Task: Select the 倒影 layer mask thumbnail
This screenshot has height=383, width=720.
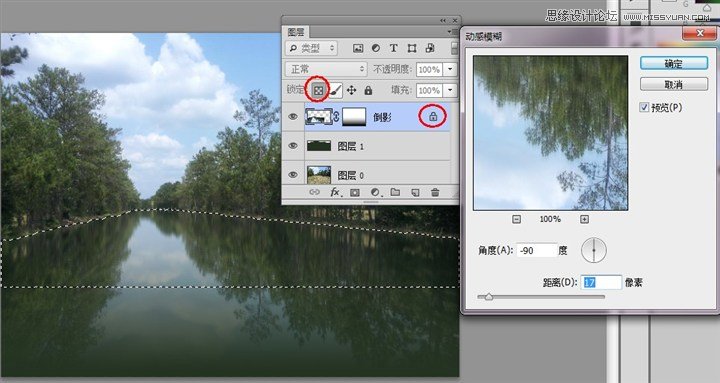Action: click(x=354, y=117)
